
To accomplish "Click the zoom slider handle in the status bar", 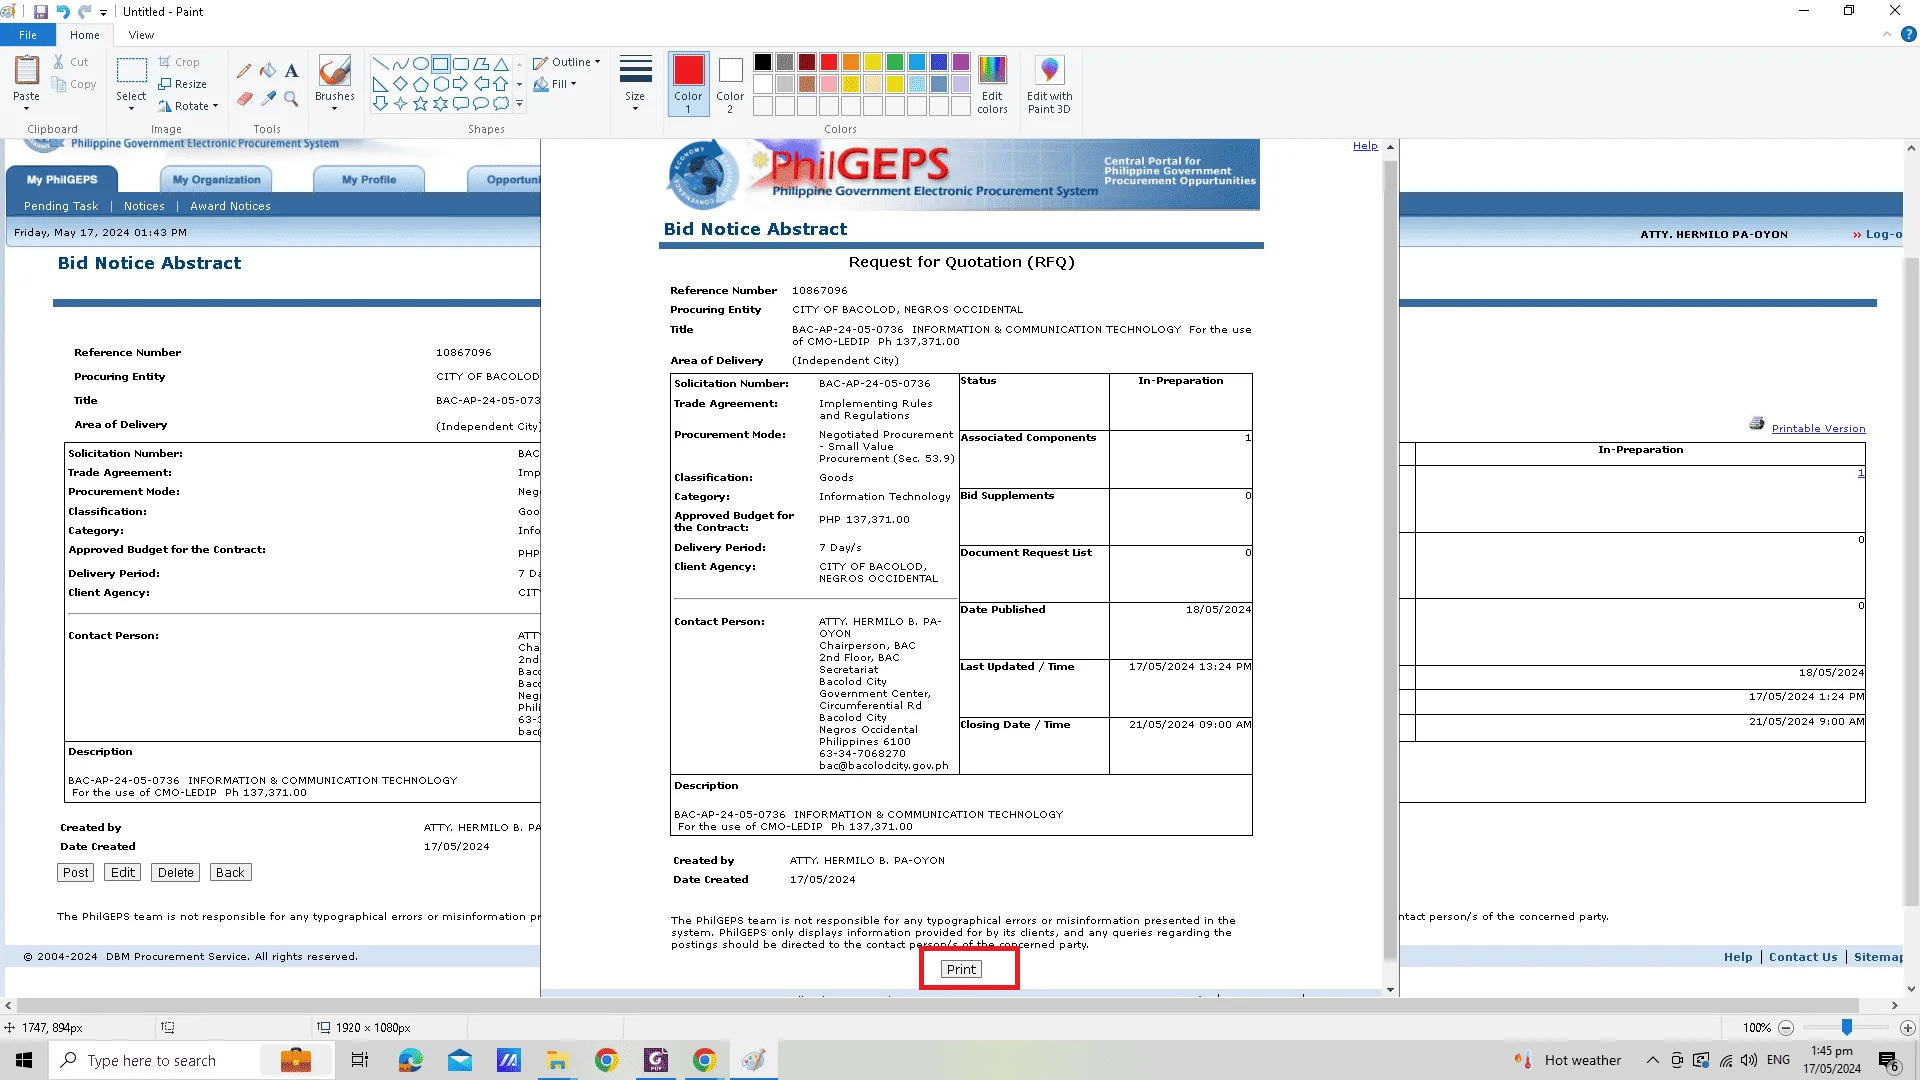I will pos(1847,1027).
